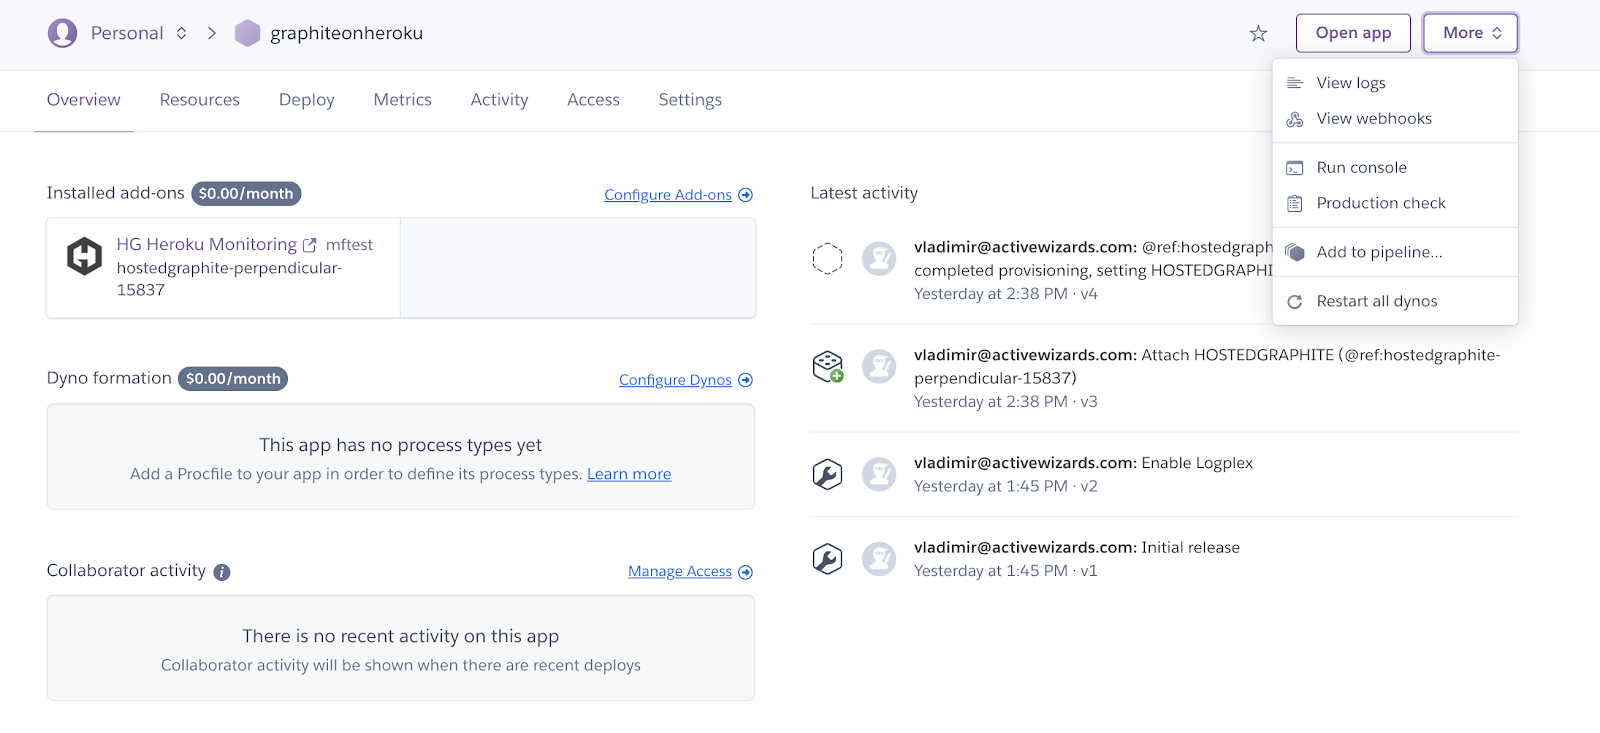
Task: Click the View logs lines icon
Action: coord(1295,83)
